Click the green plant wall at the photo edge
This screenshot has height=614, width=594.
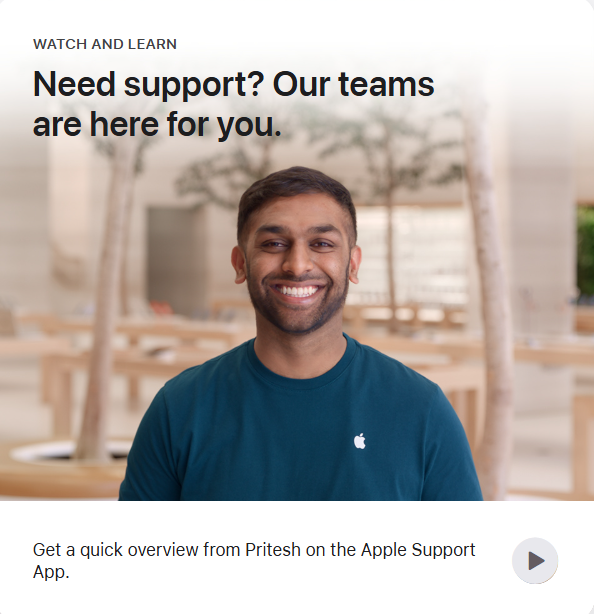point(585,251)
